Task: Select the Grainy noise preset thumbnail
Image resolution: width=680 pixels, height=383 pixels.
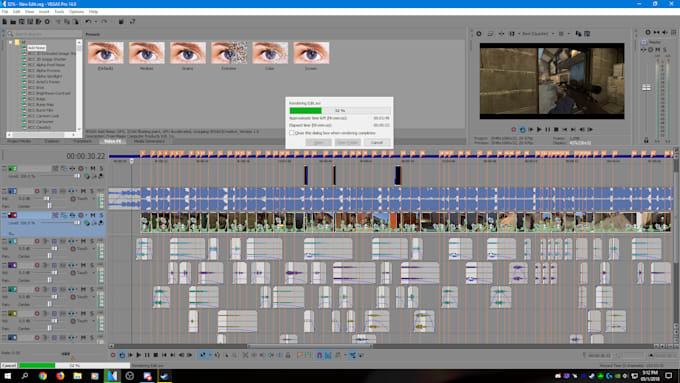Action: (x=188, y=53)
